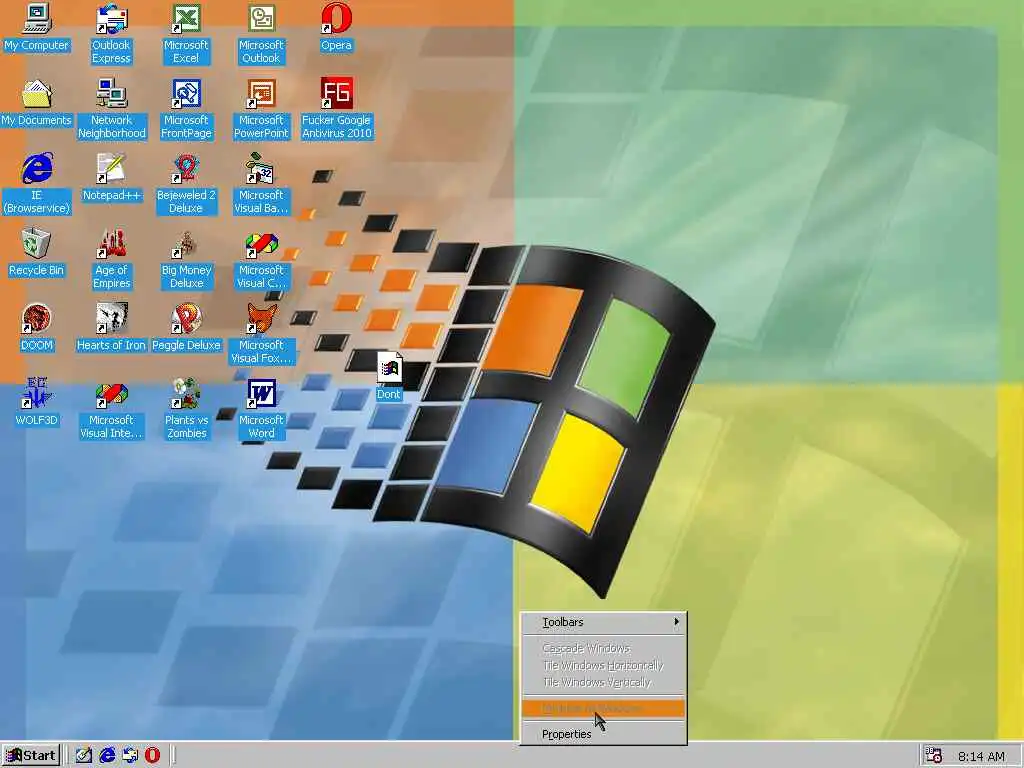The image size is (1024, 768).
Task: Open Properties from the taskbar context menu
Action: coord(603,734)
